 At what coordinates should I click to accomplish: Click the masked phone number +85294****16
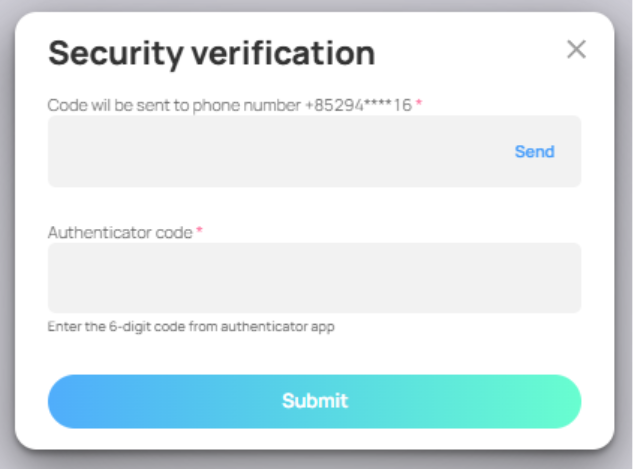tap(358, 105)
